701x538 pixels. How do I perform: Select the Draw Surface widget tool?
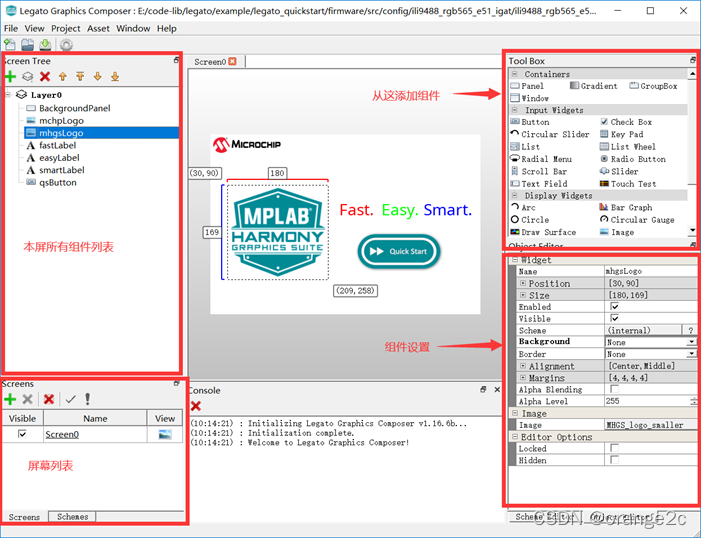pyautogui.click(x=543, y=232)
